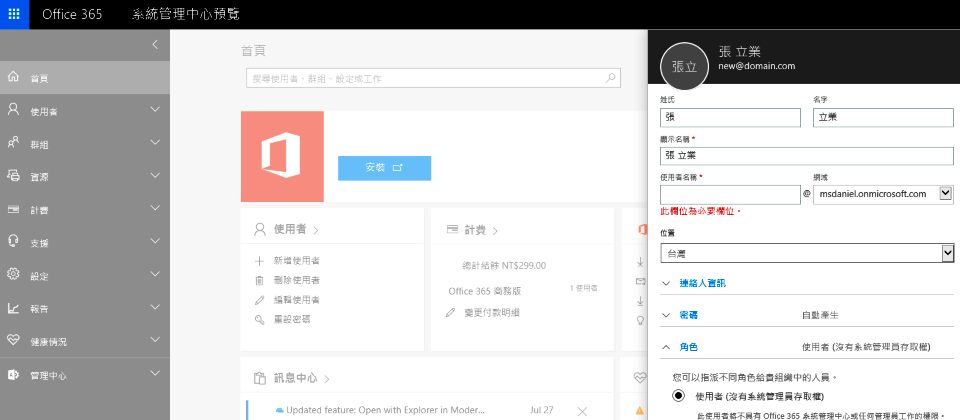The image size is (960, 420).
Task: Click the 刪除使用者 link
Action: 296,280
